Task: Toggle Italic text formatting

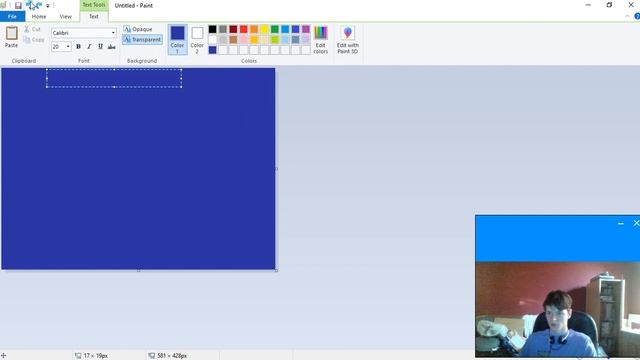Action: tap(89, 47)
